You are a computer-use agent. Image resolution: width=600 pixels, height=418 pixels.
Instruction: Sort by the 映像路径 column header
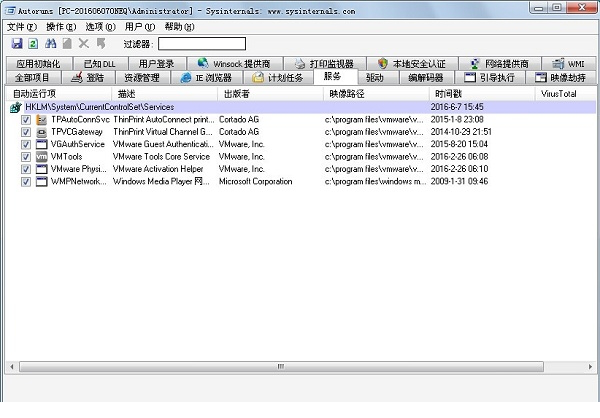[x=376, y=94]
